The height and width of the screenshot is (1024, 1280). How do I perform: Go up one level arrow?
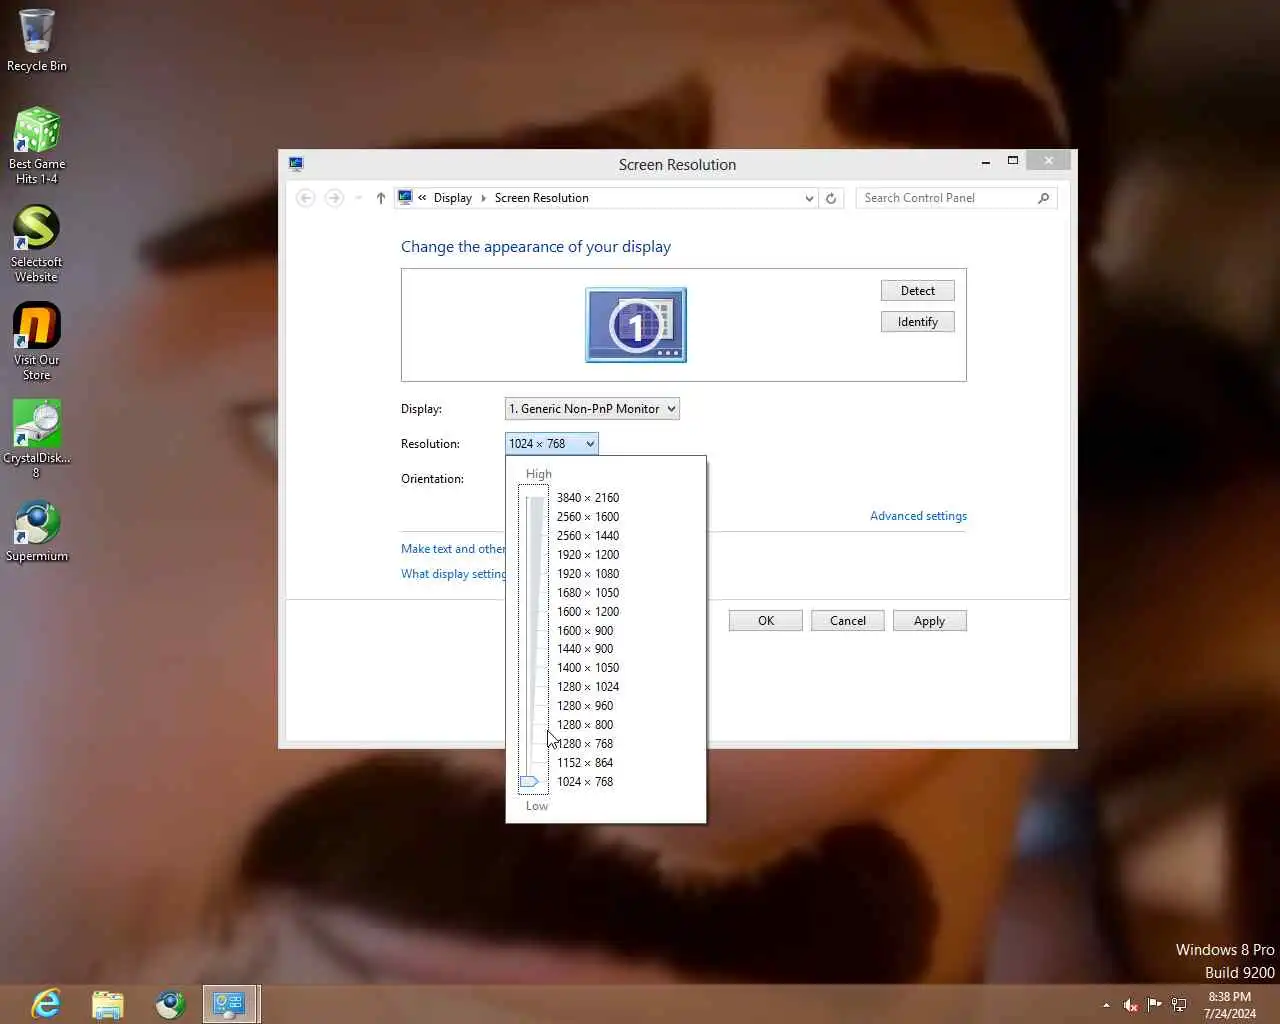(x=381, y=198)
